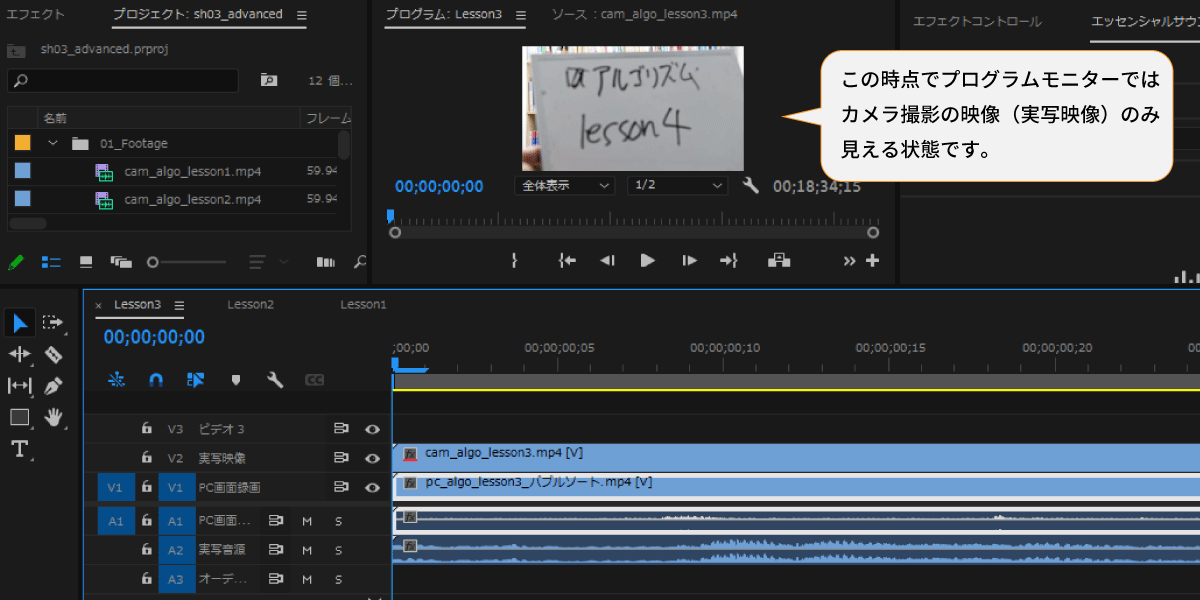This screenshot has width=1200, height=600.
Task: Close the Lesson3 timeline tab
Action: click(98, 305)
